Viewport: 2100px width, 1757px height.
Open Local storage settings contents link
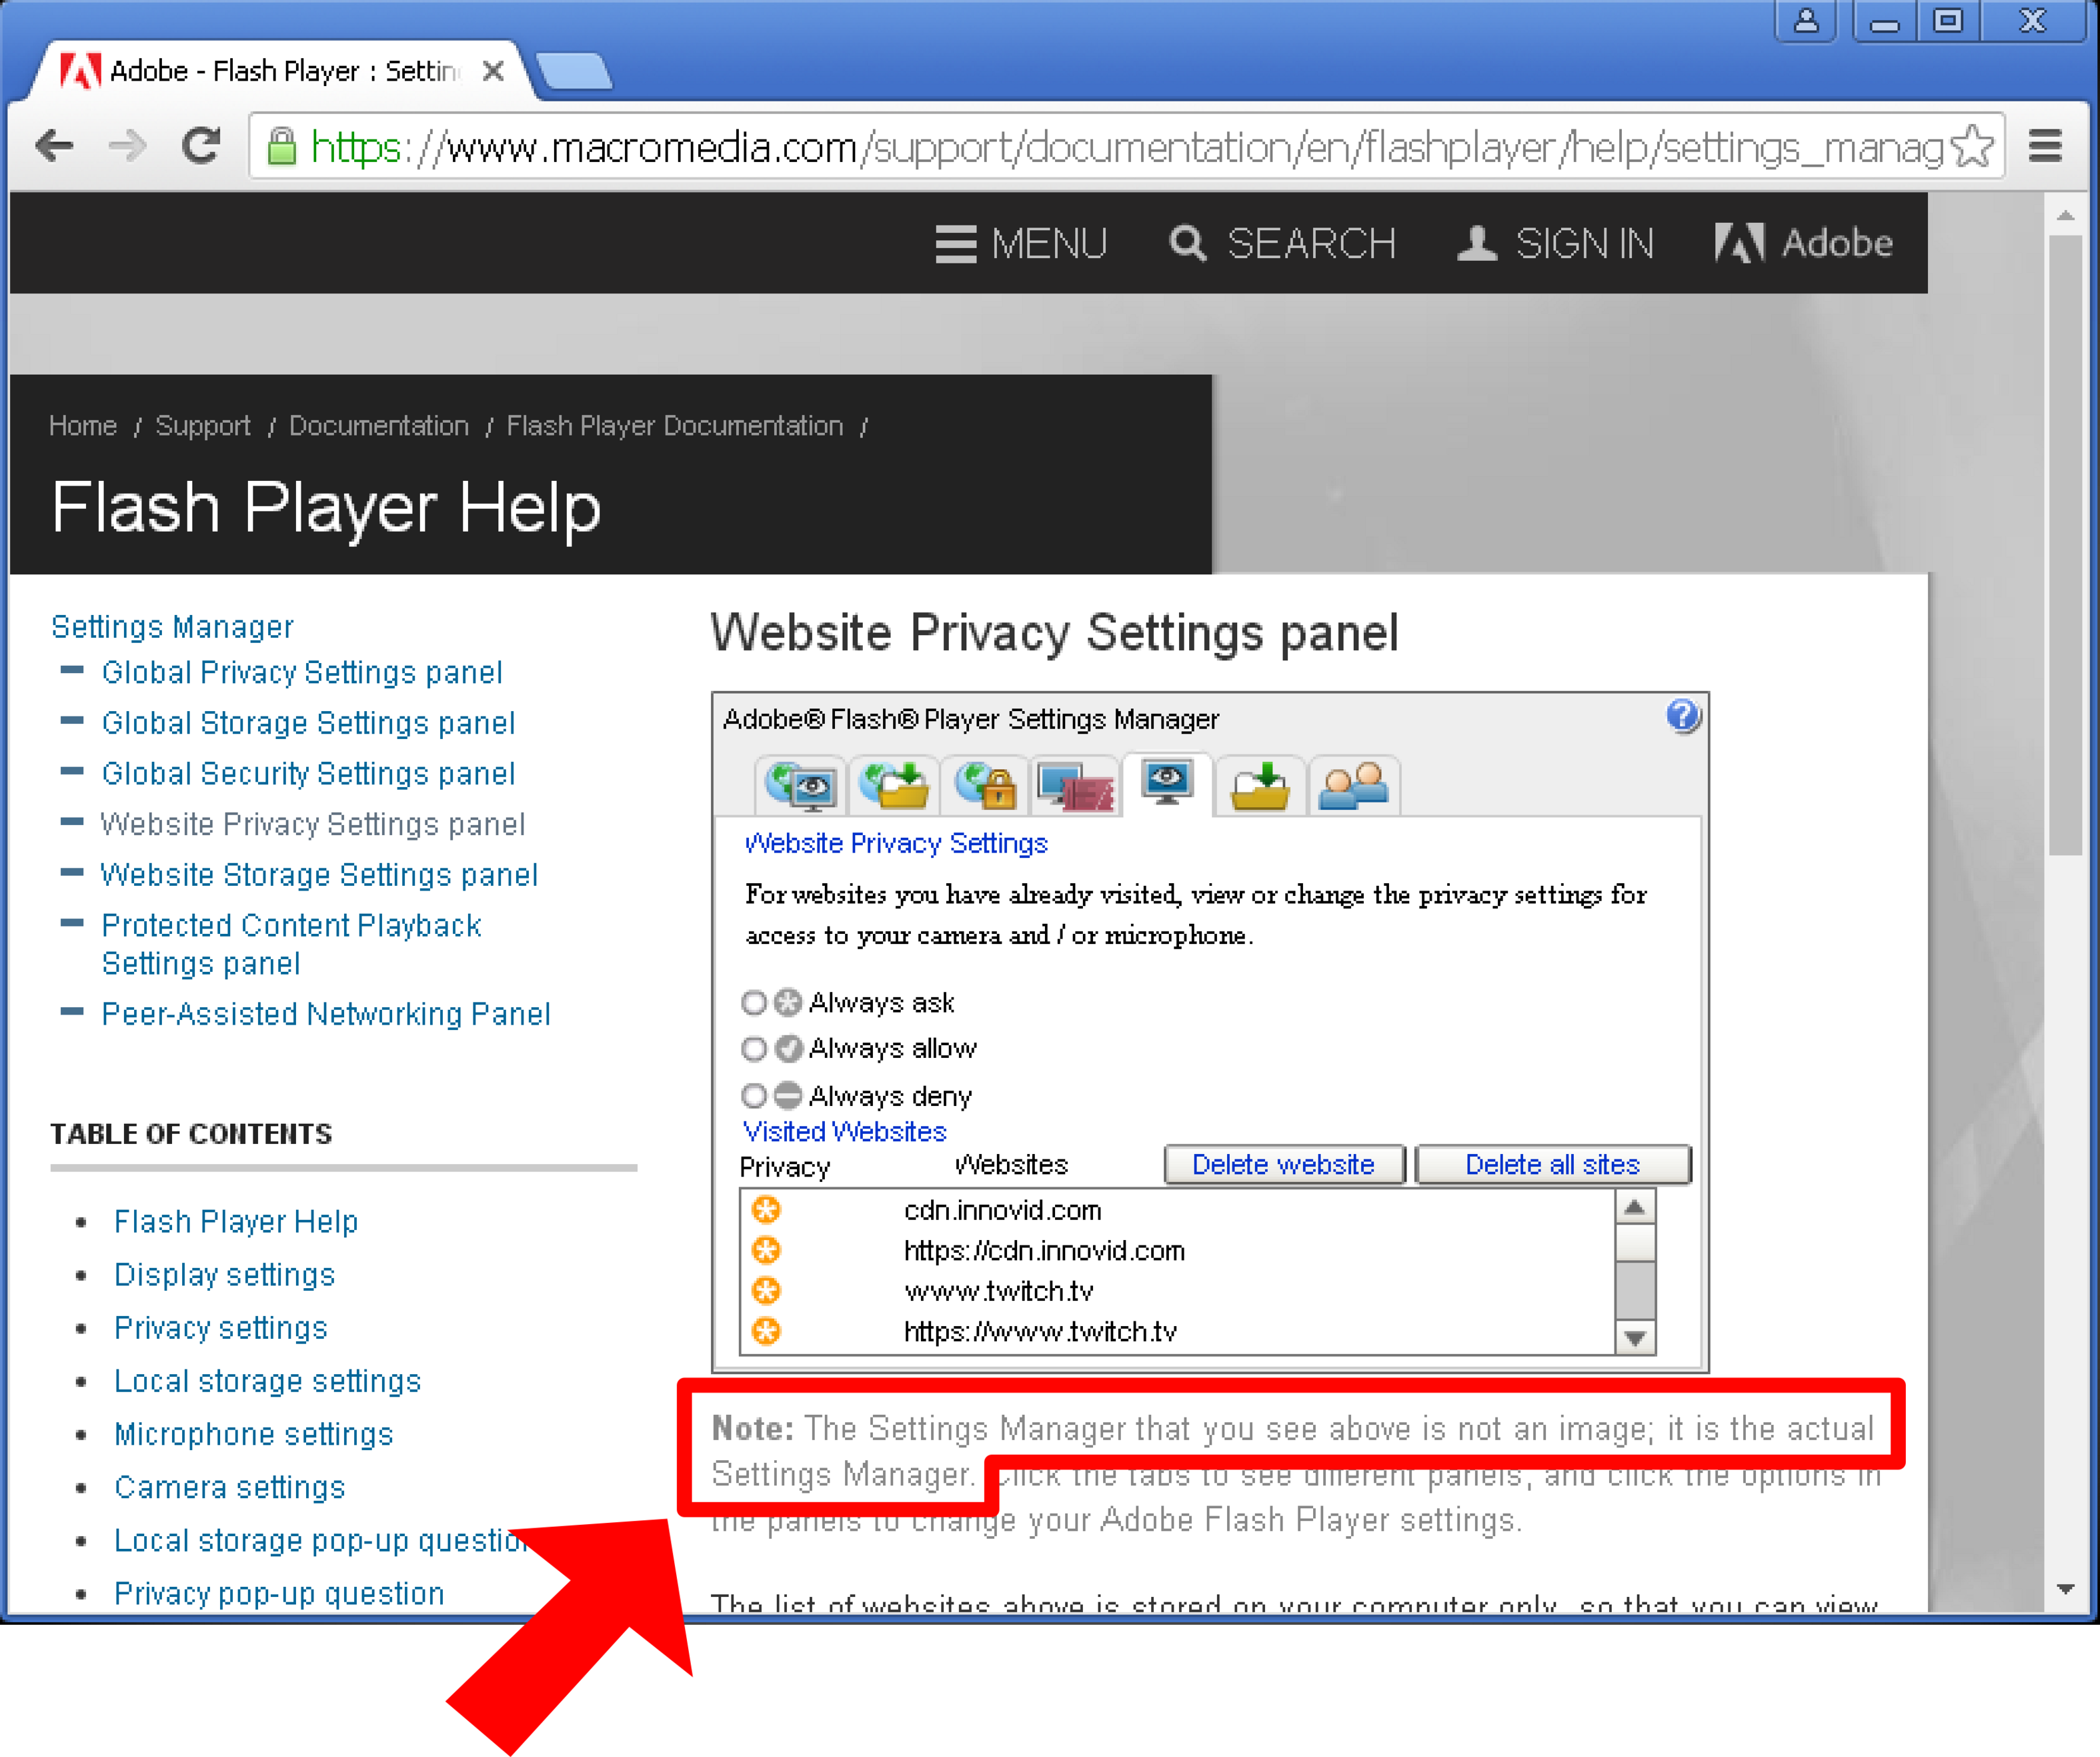[267, 1381]
